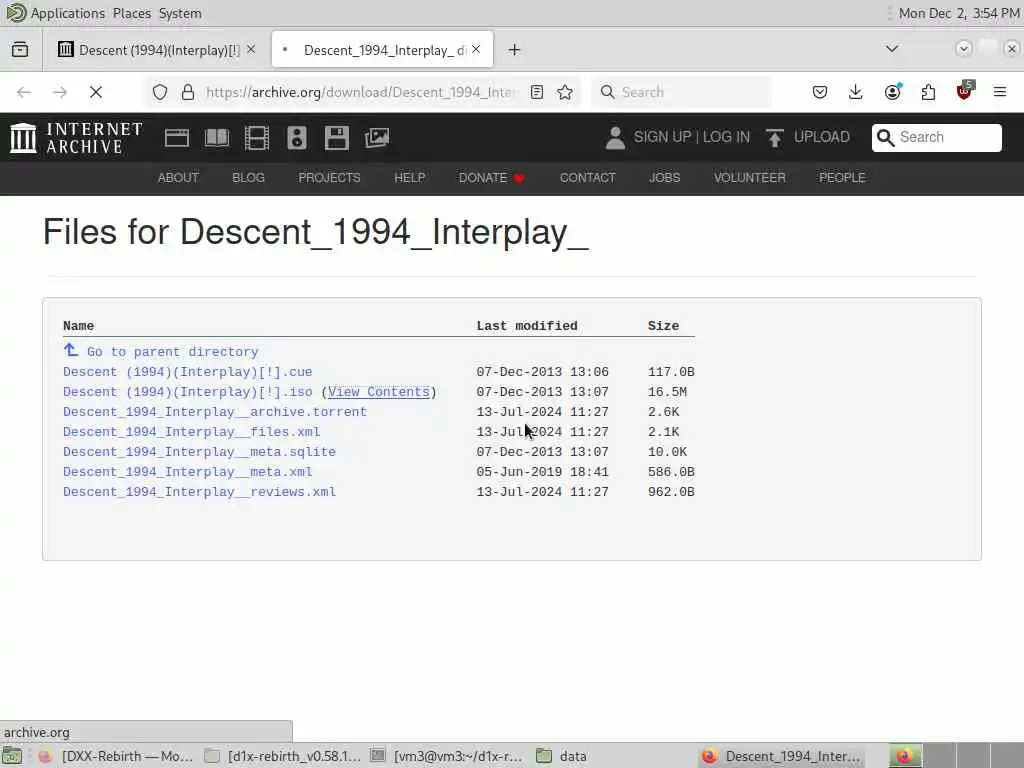Switch to vm3@vm3 terminal taskbar window

tap(447, 756)
